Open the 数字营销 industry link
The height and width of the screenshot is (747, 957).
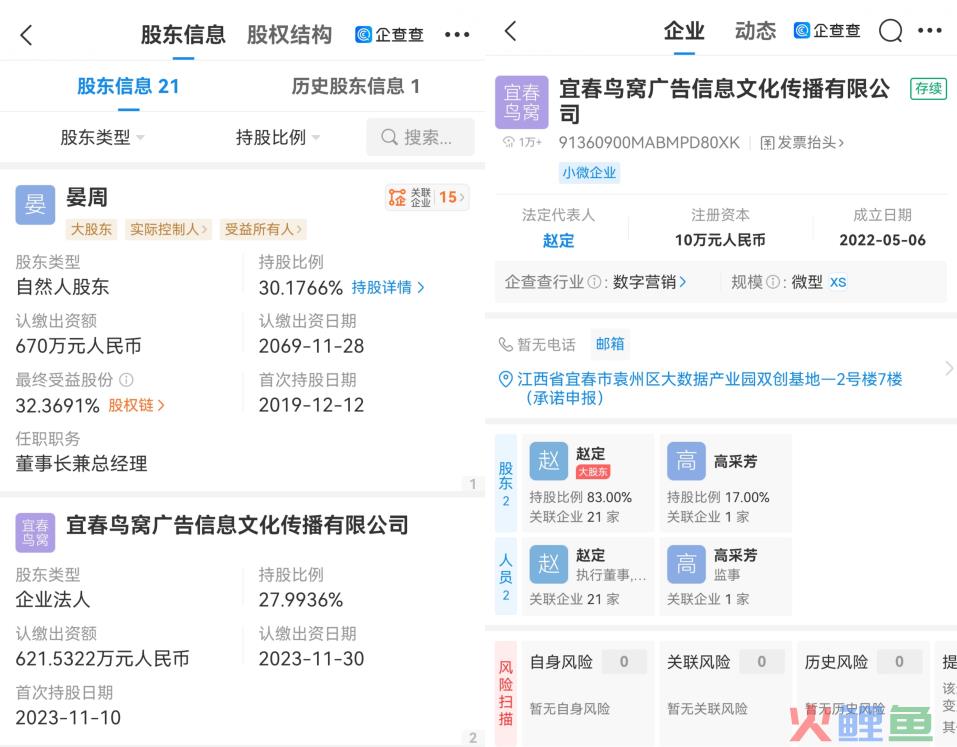649,282
